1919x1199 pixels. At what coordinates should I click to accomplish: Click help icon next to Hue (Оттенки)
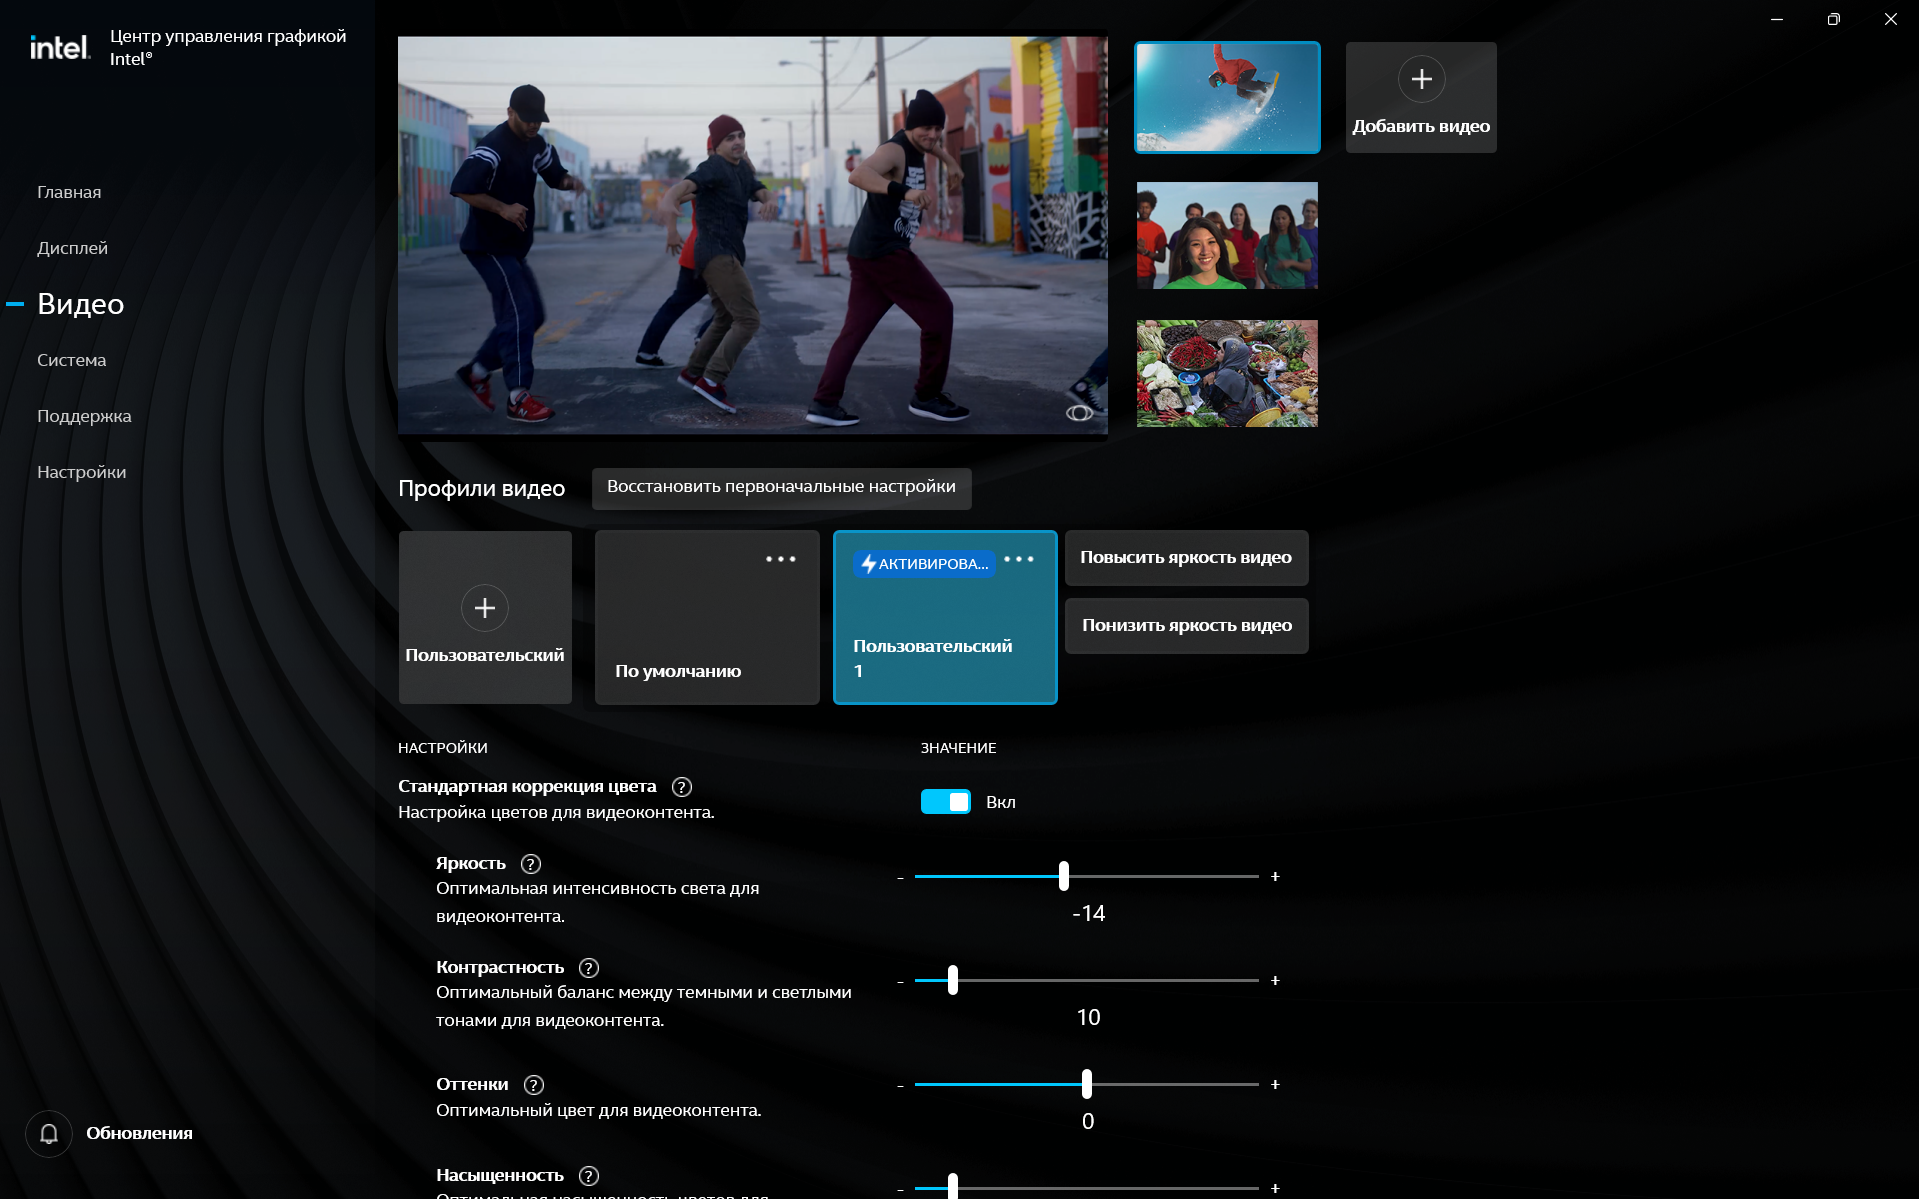(x=534, y=1085)
